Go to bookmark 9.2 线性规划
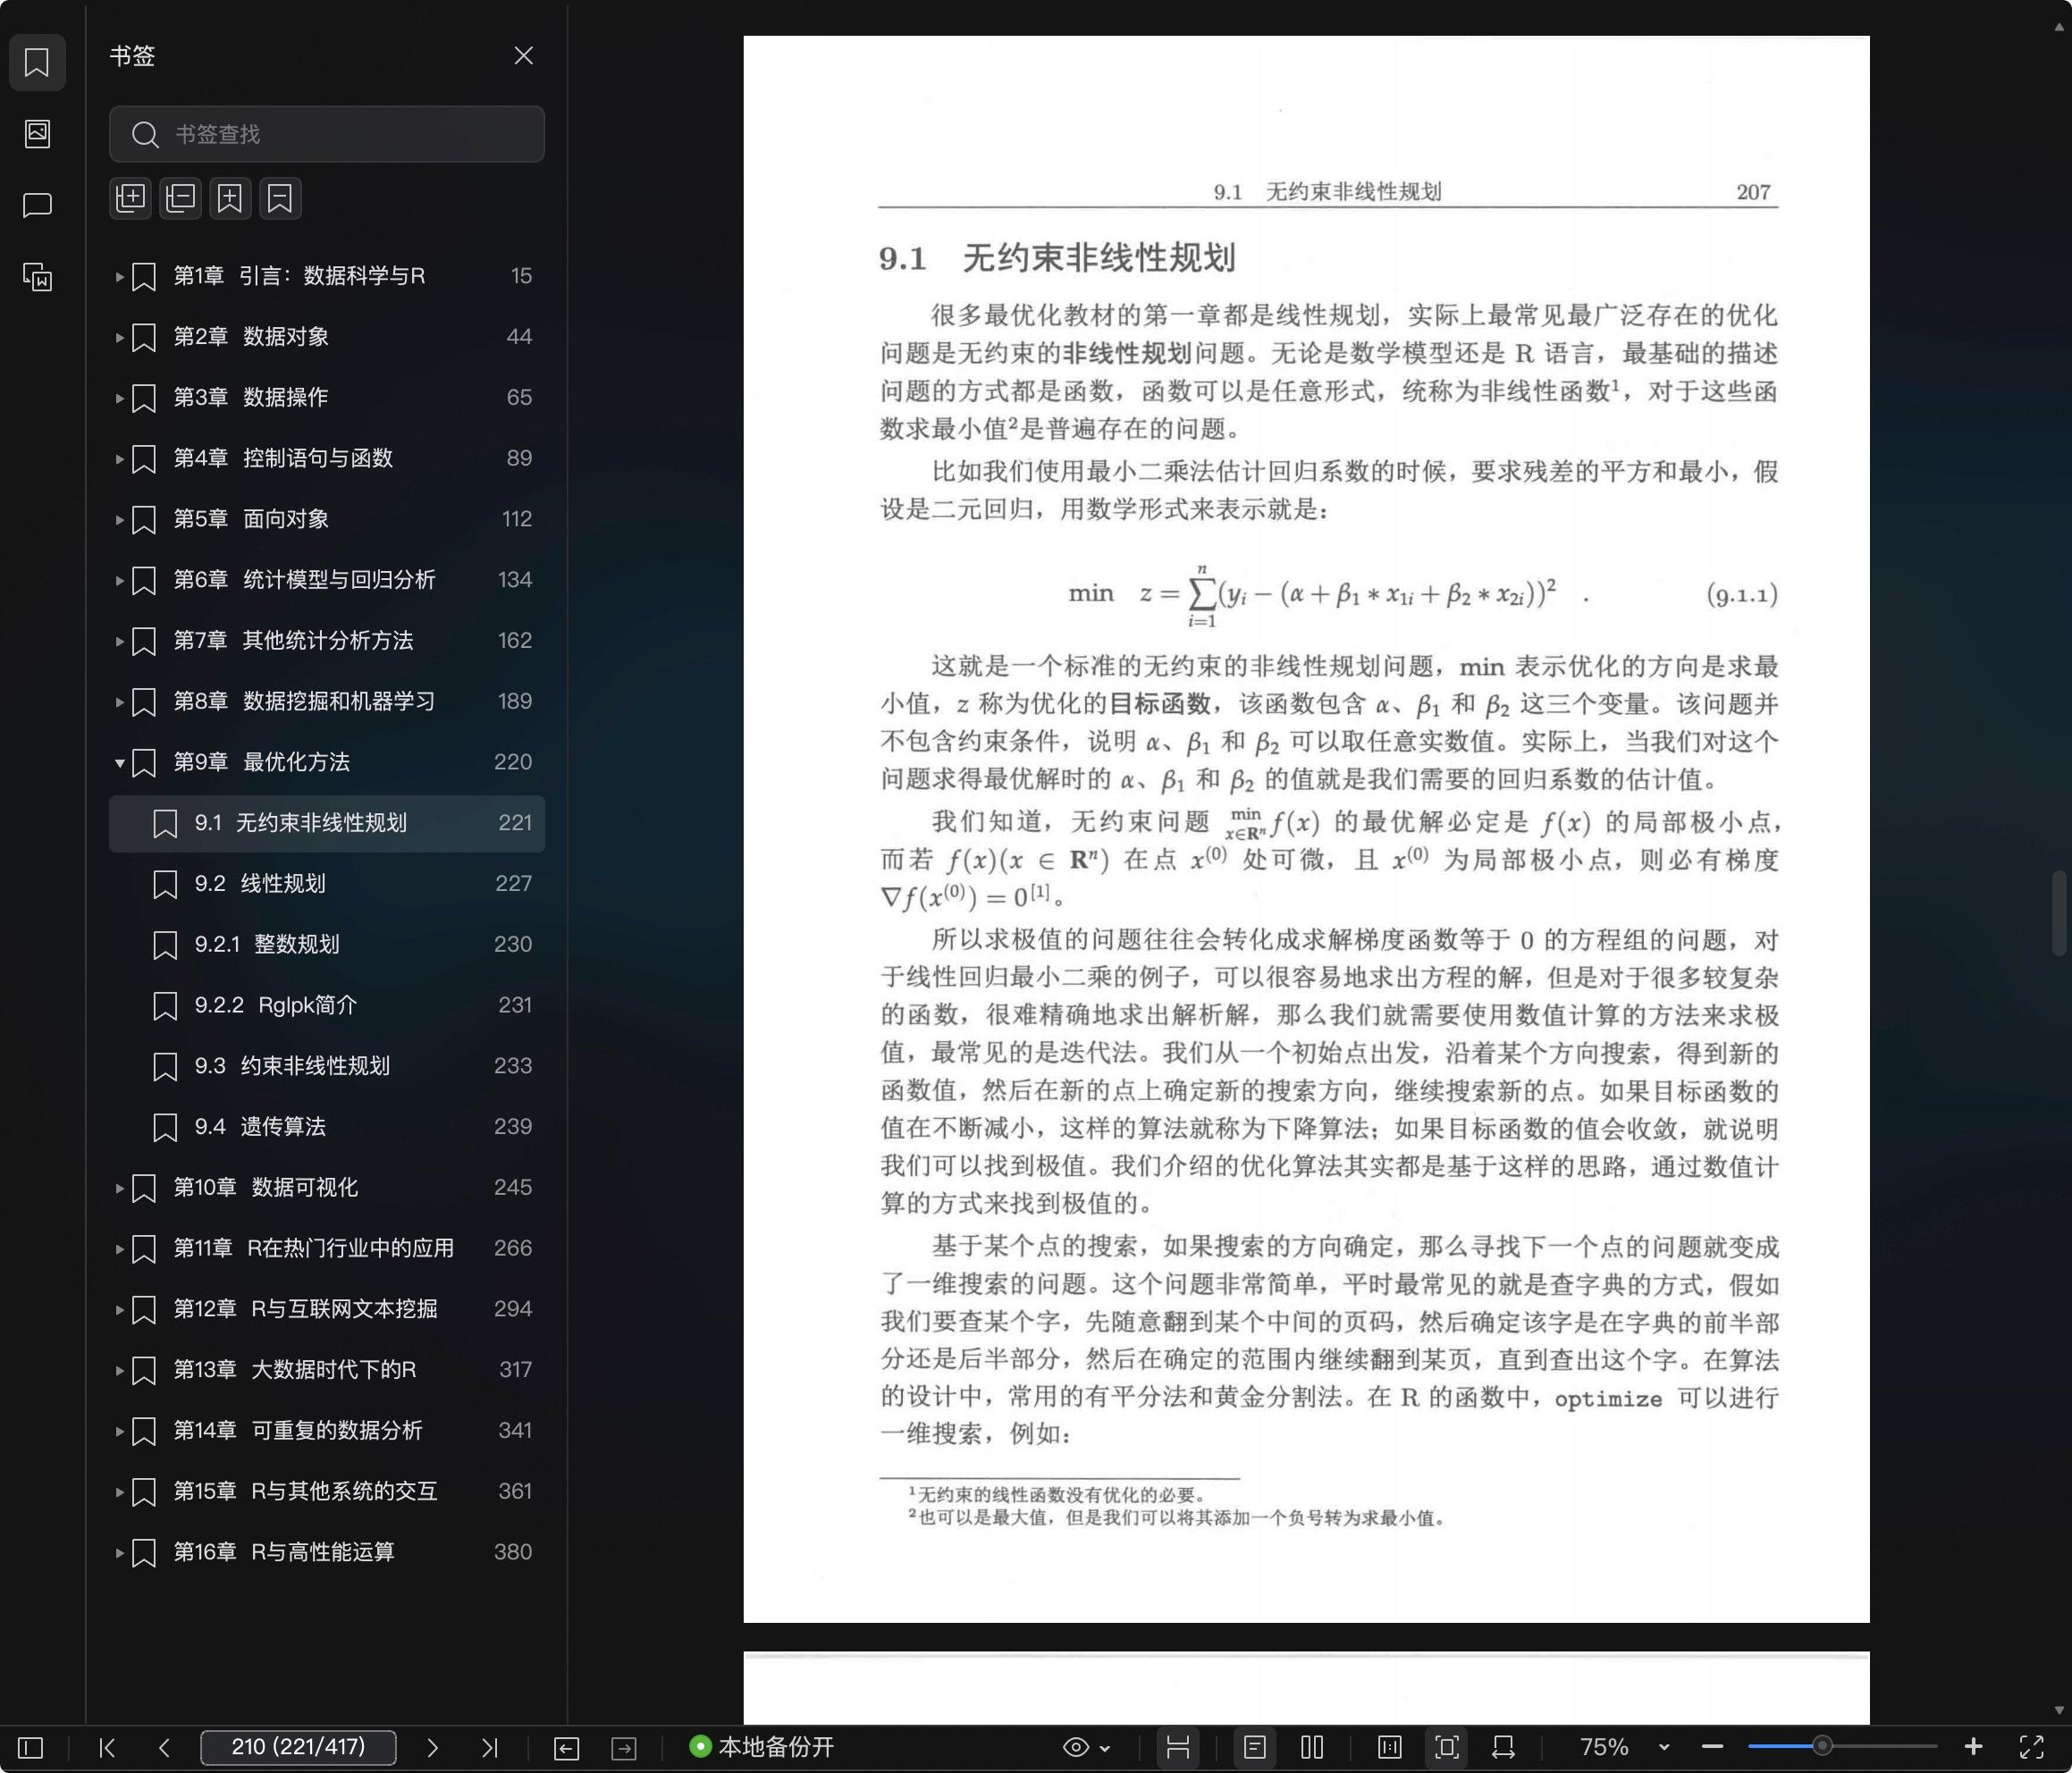The image size is (2072, 1773). pos(327,884)
